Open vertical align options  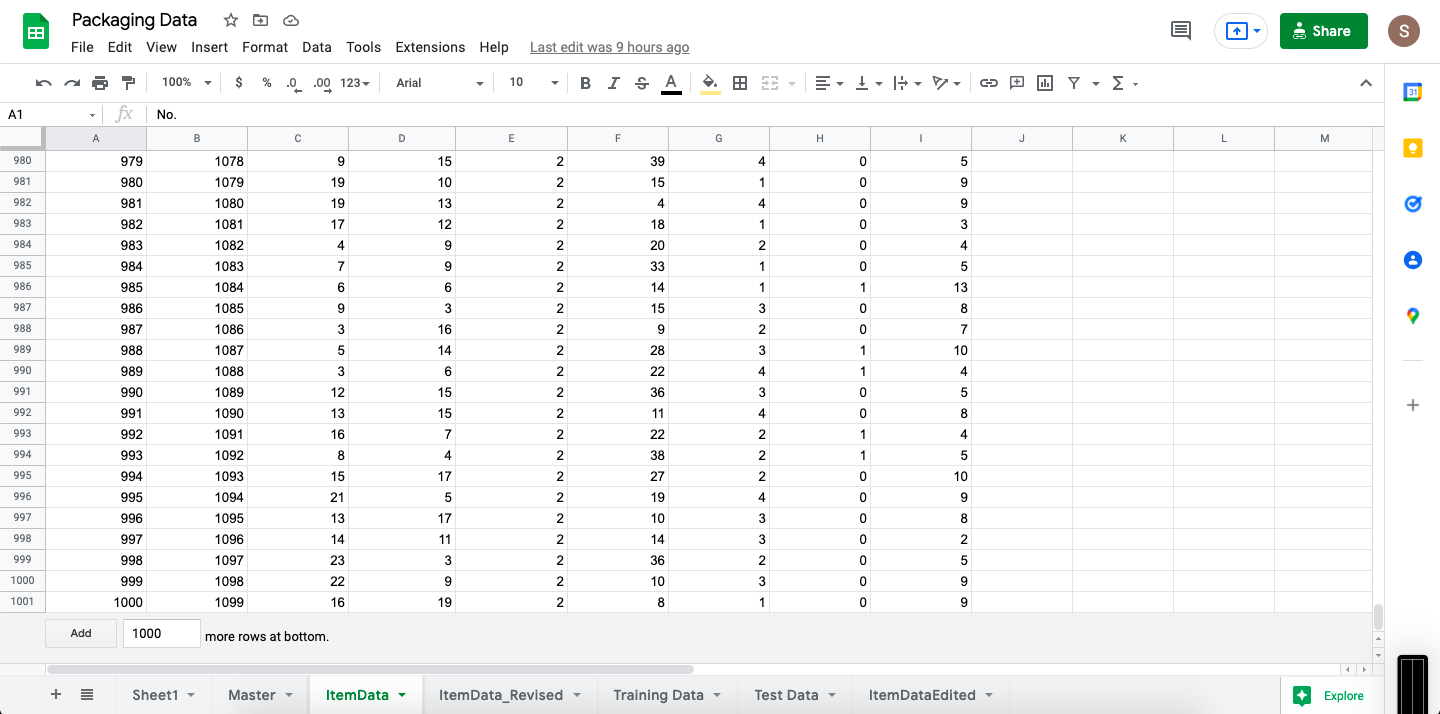868,83
